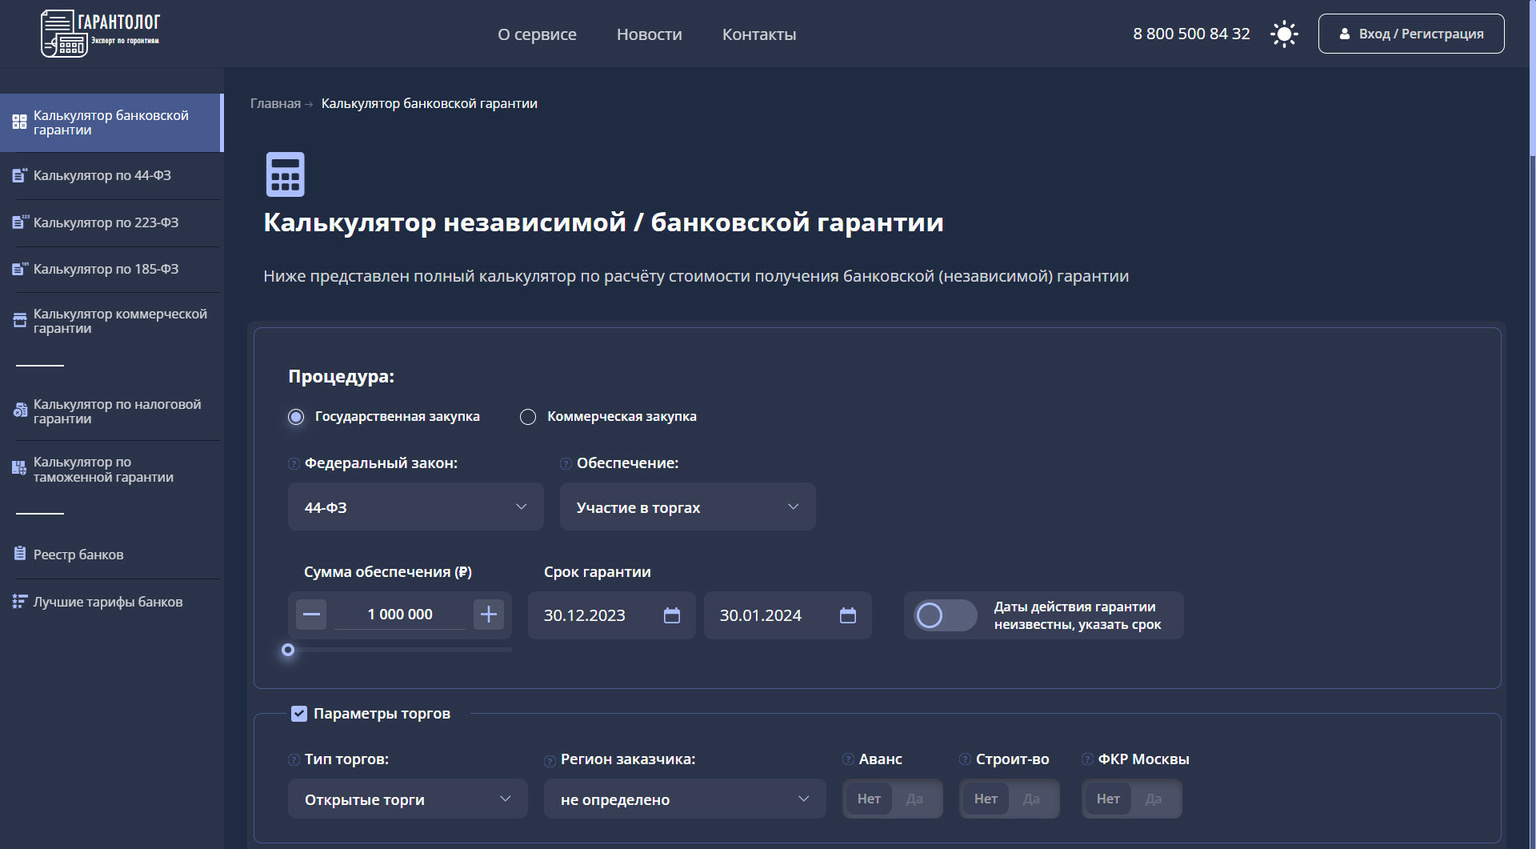
Task: Click Главная breadcrumb link
Action: (275, 104)
